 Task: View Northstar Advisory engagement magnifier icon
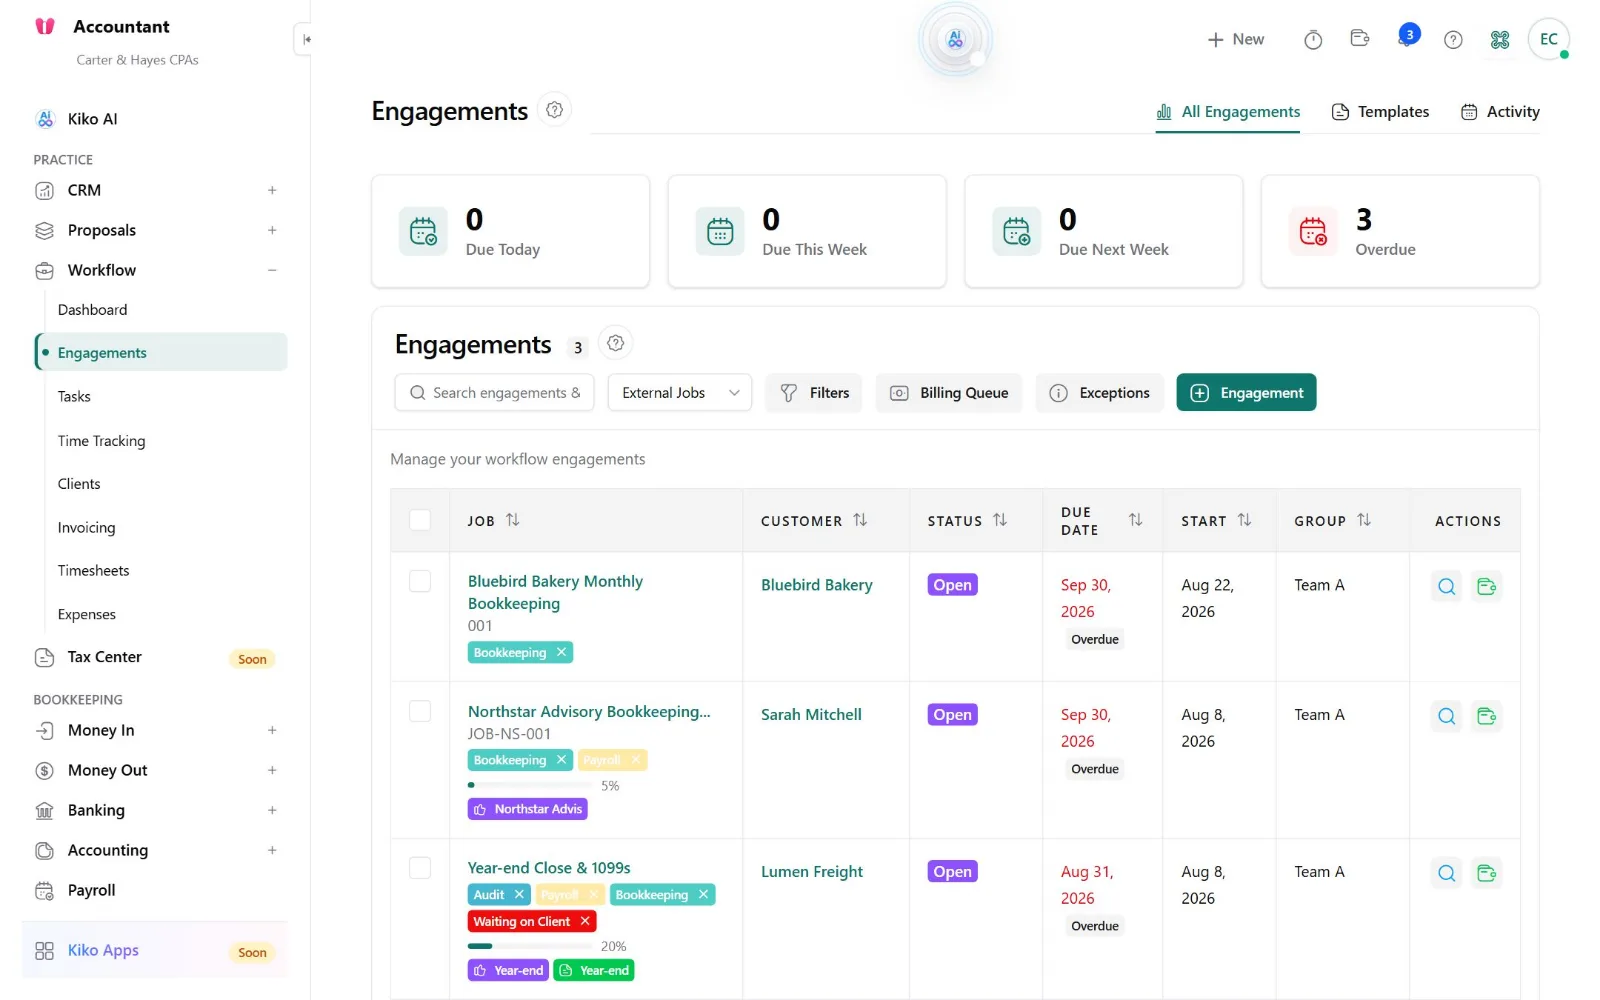pos(1446,716)
